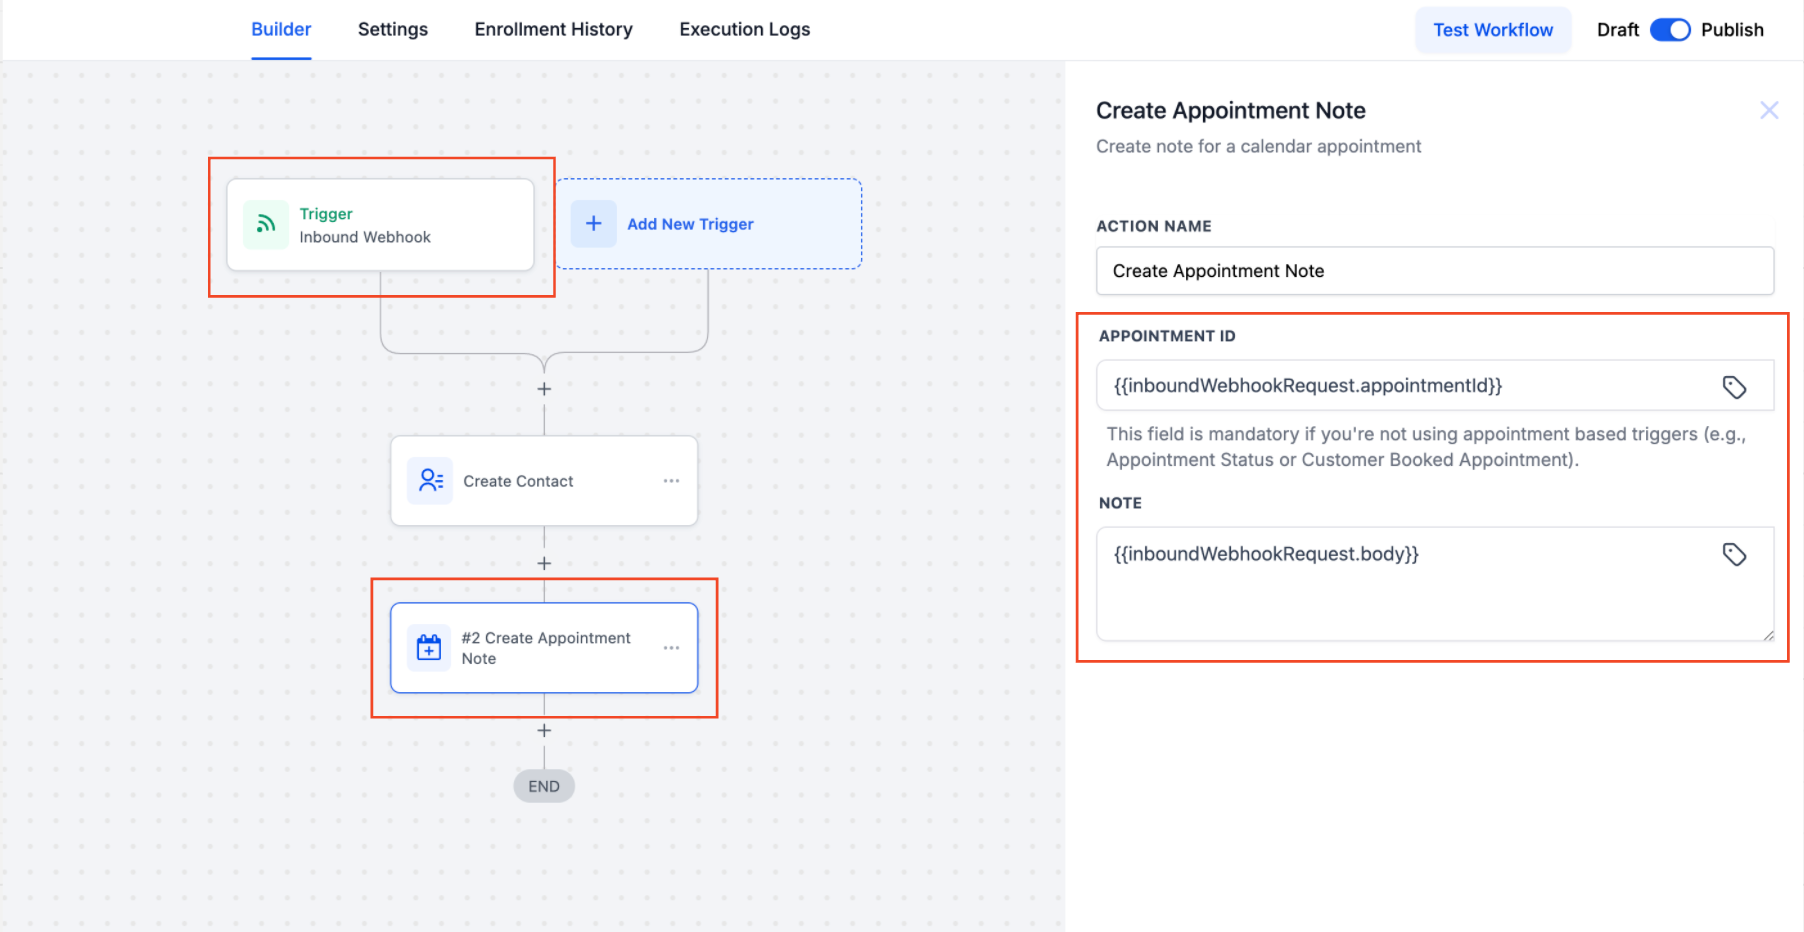Image resolution: width=1804 pixels, height=932 pixels.
Task: Open the Execution Logs tab
Action: pos(744,29)
